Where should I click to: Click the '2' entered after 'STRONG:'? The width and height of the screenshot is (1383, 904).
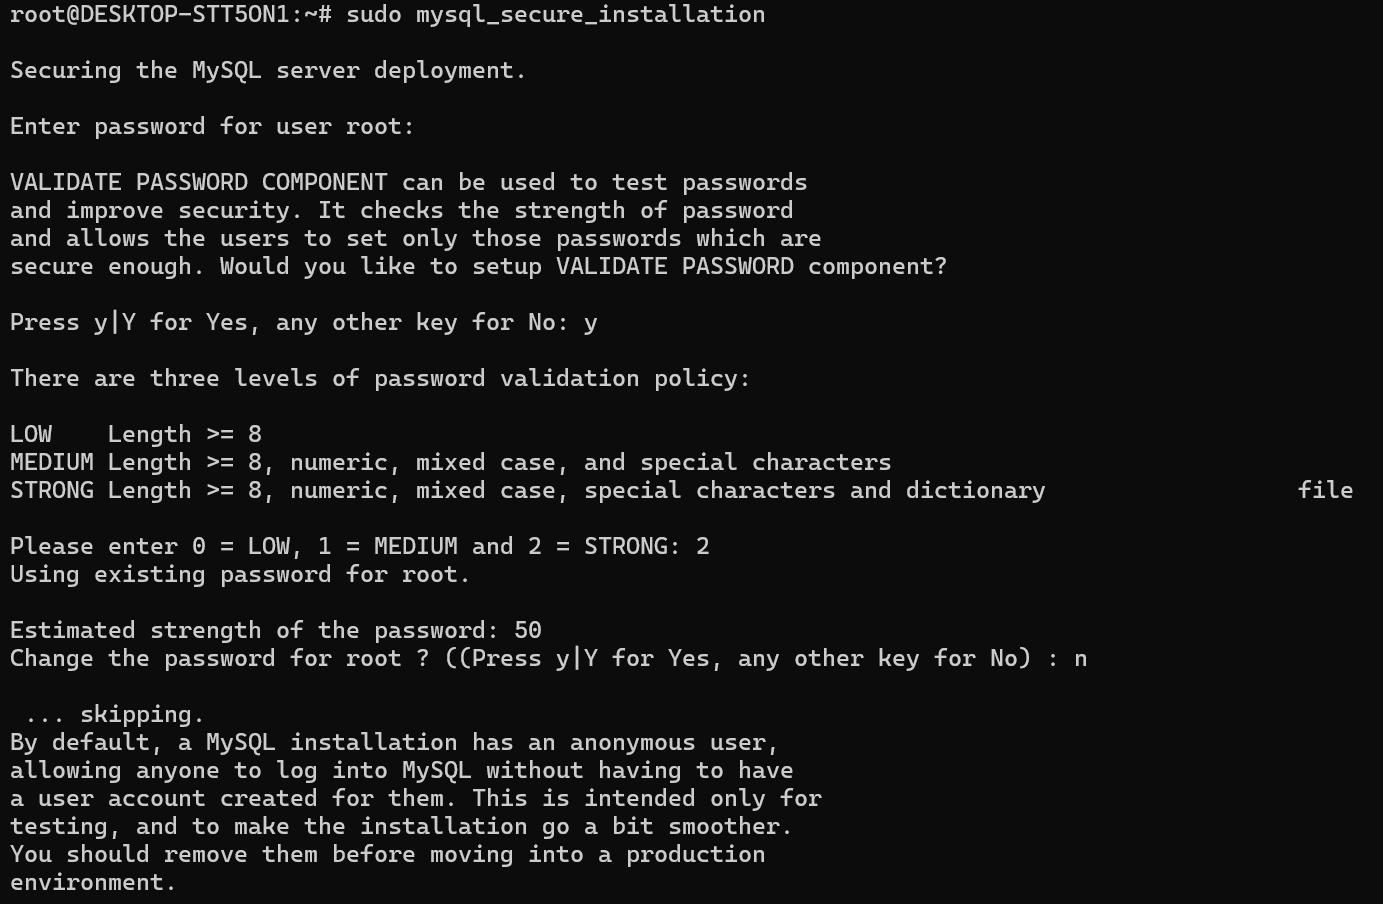tap(703, 546)
